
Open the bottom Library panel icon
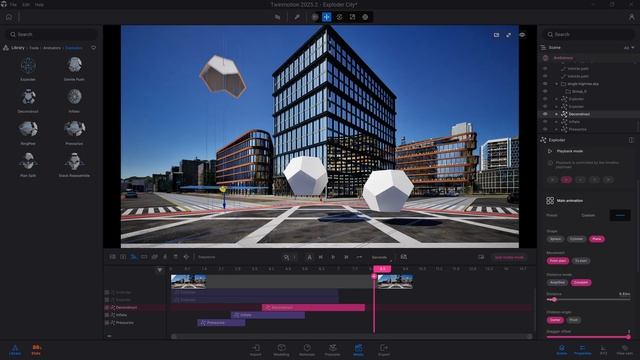15,350
